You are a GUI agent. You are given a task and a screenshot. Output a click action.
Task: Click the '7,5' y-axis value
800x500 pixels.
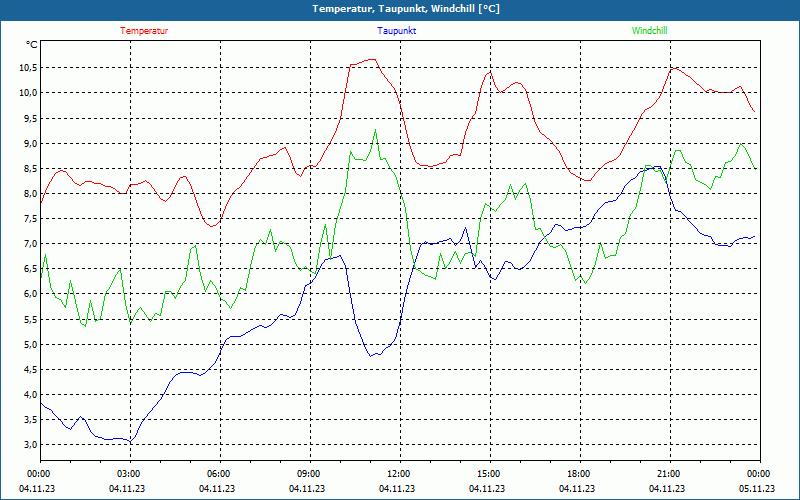click(x=30, y=219)
